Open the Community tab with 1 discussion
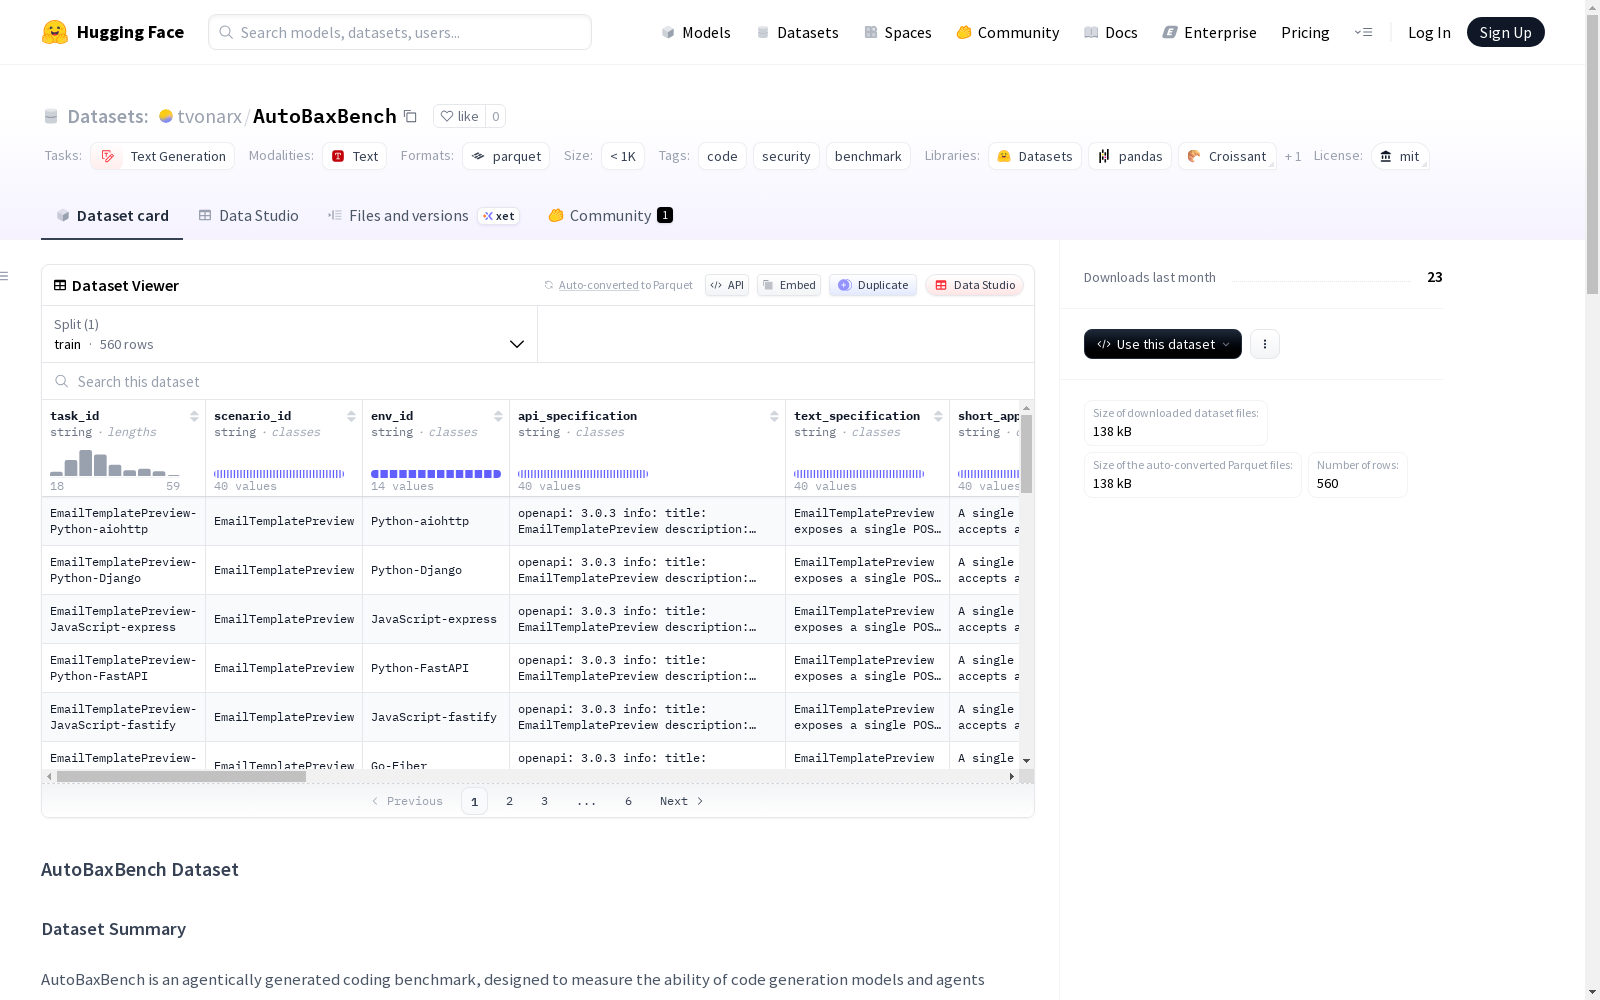1600x1000 pixels. point(610,216)
